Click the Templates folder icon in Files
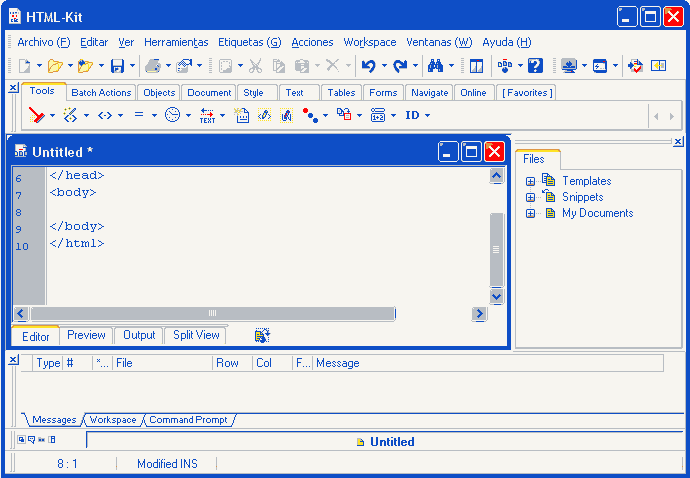This screenshot has width=690, height=478. tap(548, 180)
